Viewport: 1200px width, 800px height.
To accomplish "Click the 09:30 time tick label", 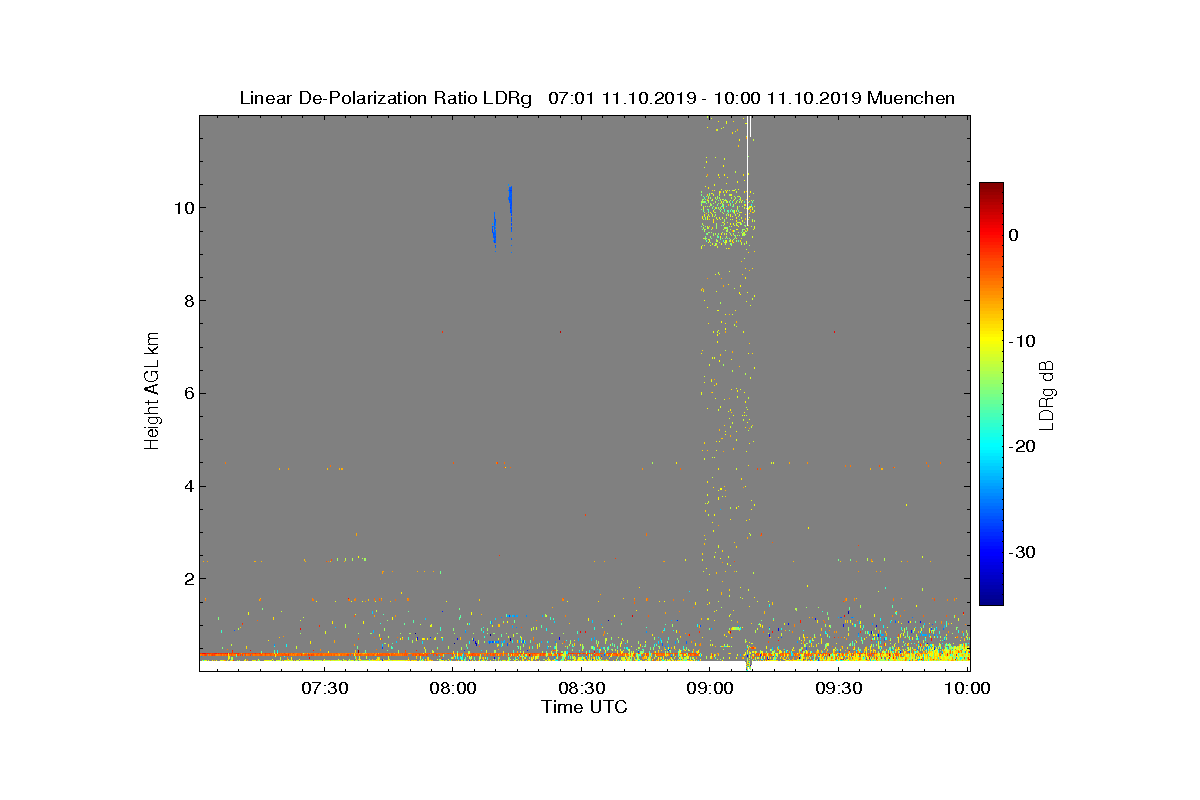I will [840, 689].
